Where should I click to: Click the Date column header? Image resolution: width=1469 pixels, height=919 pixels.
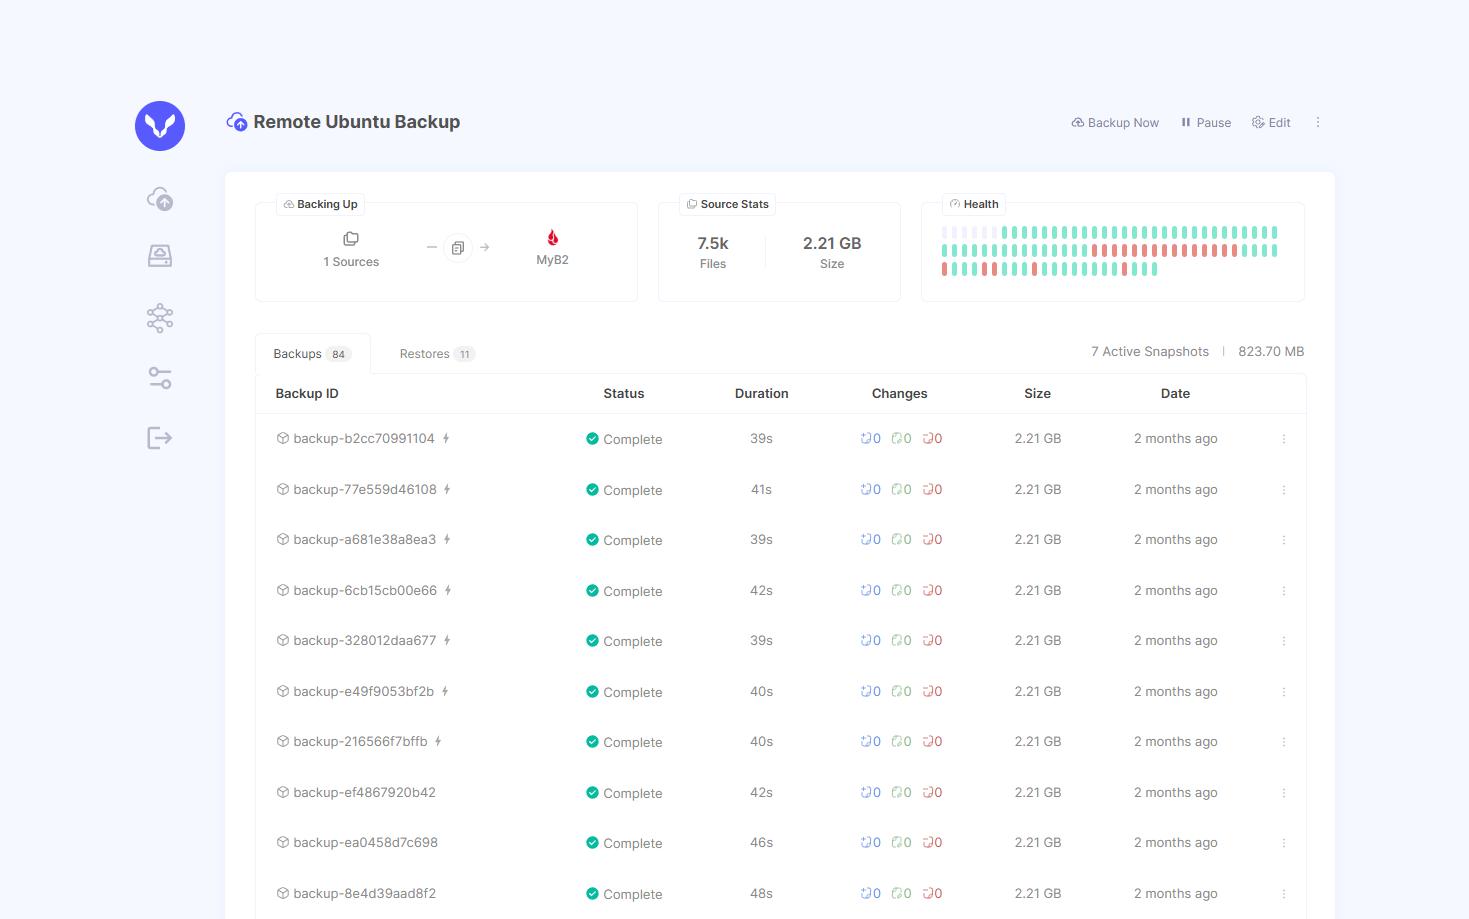[1175, 394]
